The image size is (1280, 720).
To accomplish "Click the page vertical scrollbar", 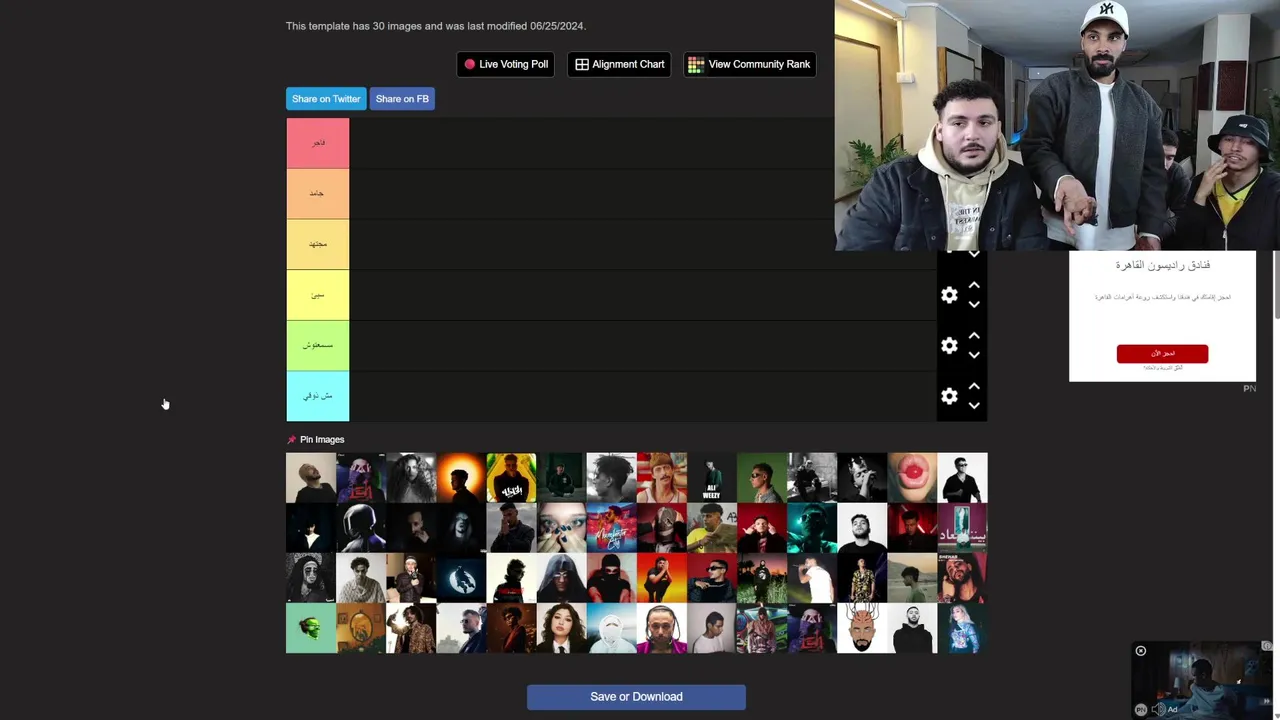I will click(1276, 285).
